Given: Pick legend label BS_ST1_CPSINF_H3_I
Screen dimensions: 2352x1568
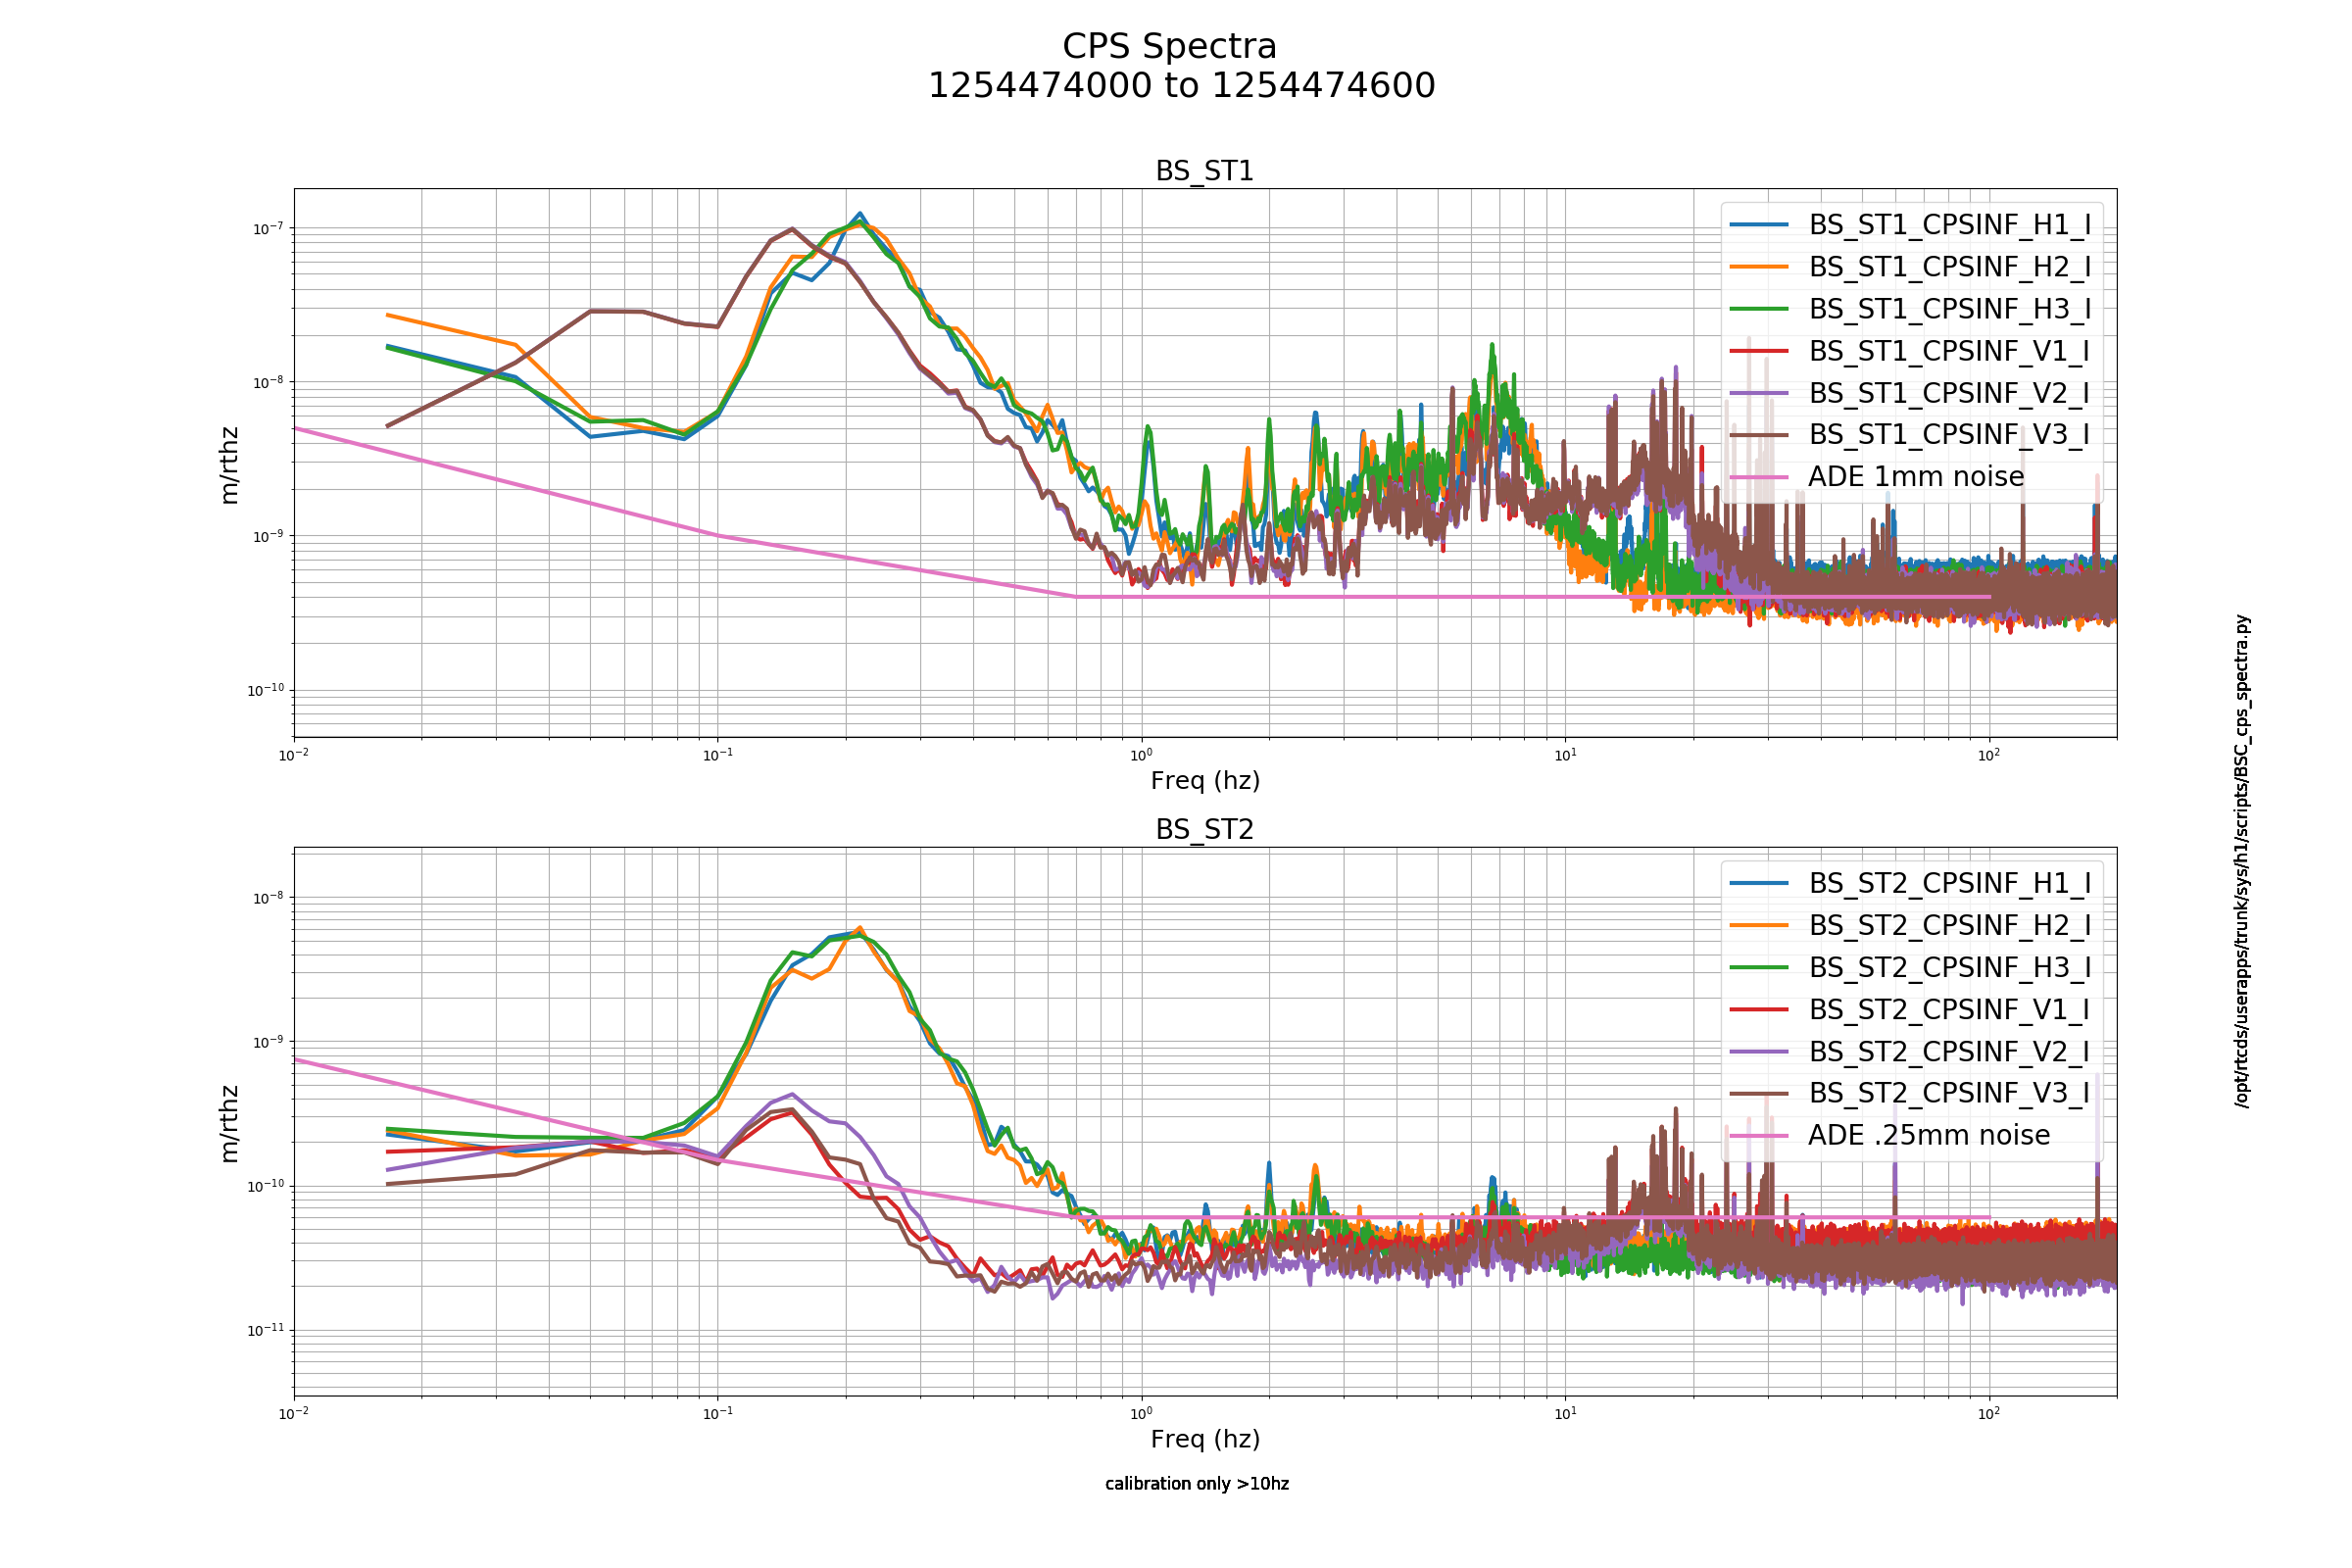Looking at the screenshot, I should (x=1949, y=309).
